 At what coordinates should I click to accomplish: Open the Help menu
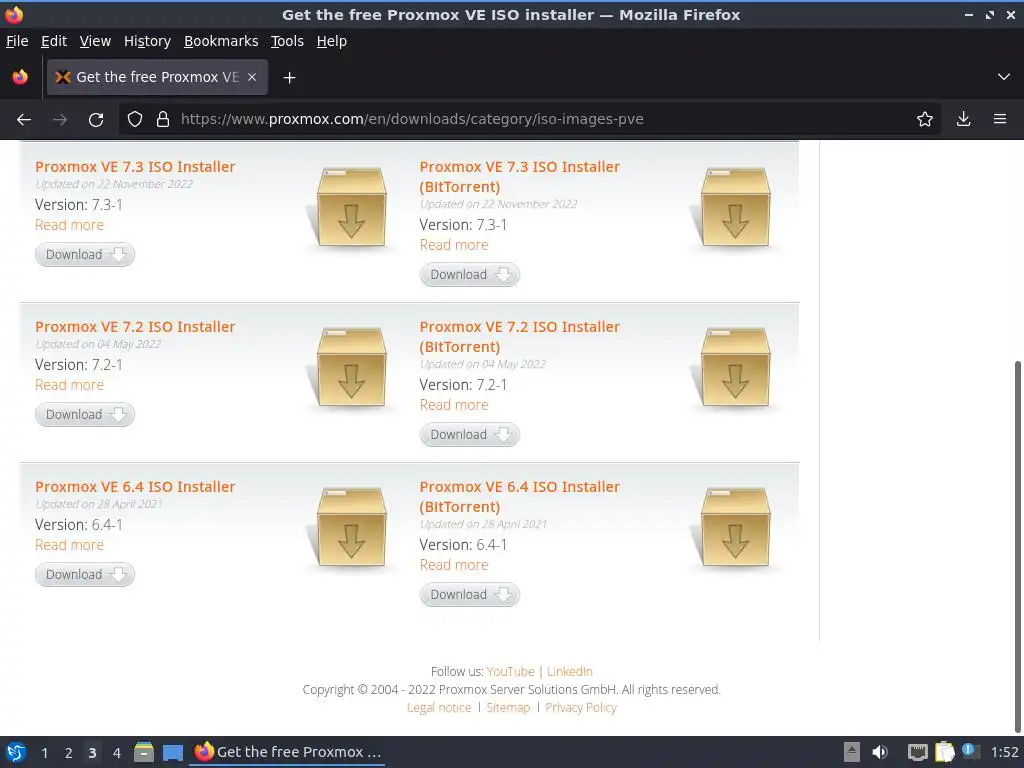pos(332,41)
